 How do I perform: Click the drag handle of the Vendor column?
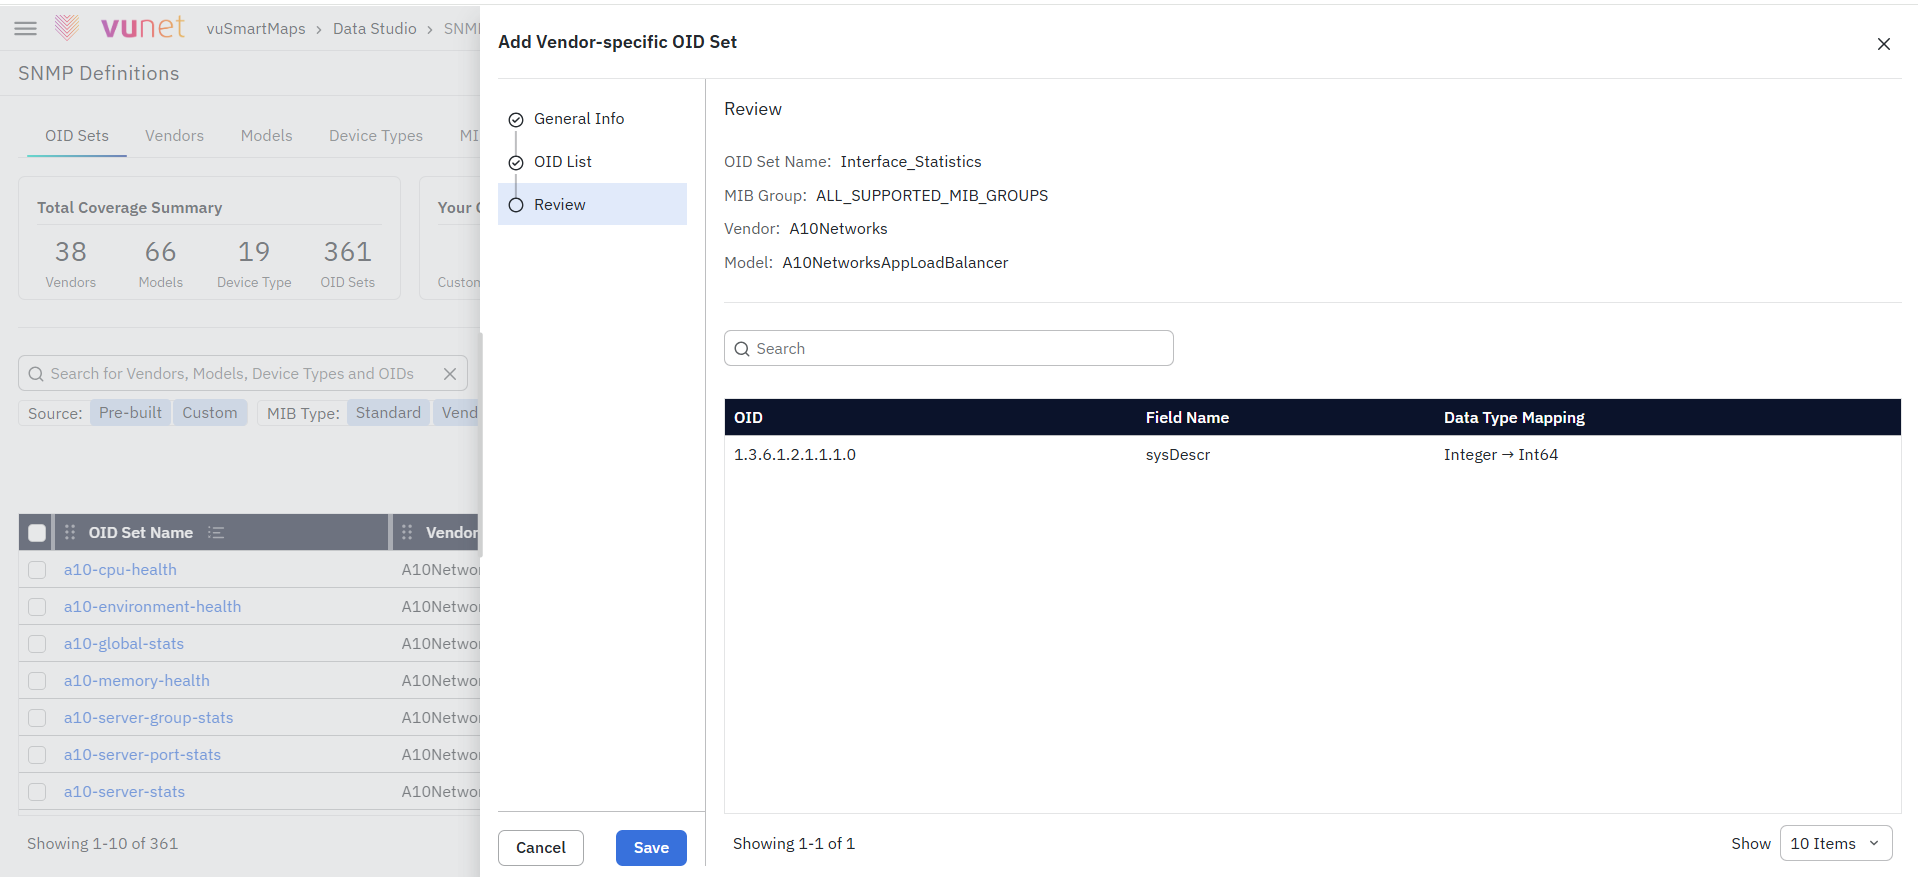click(407, 533)
